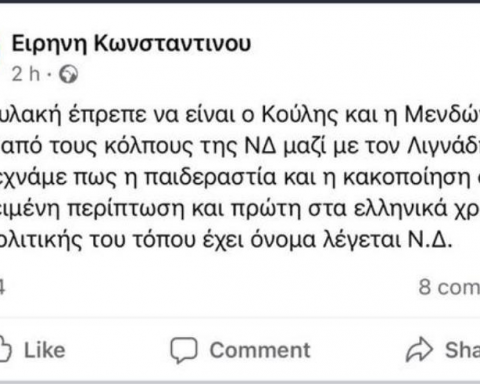Click the Share label text
Image resolution: width=480 pixels, height=384 pixels.
coord(463,350)
